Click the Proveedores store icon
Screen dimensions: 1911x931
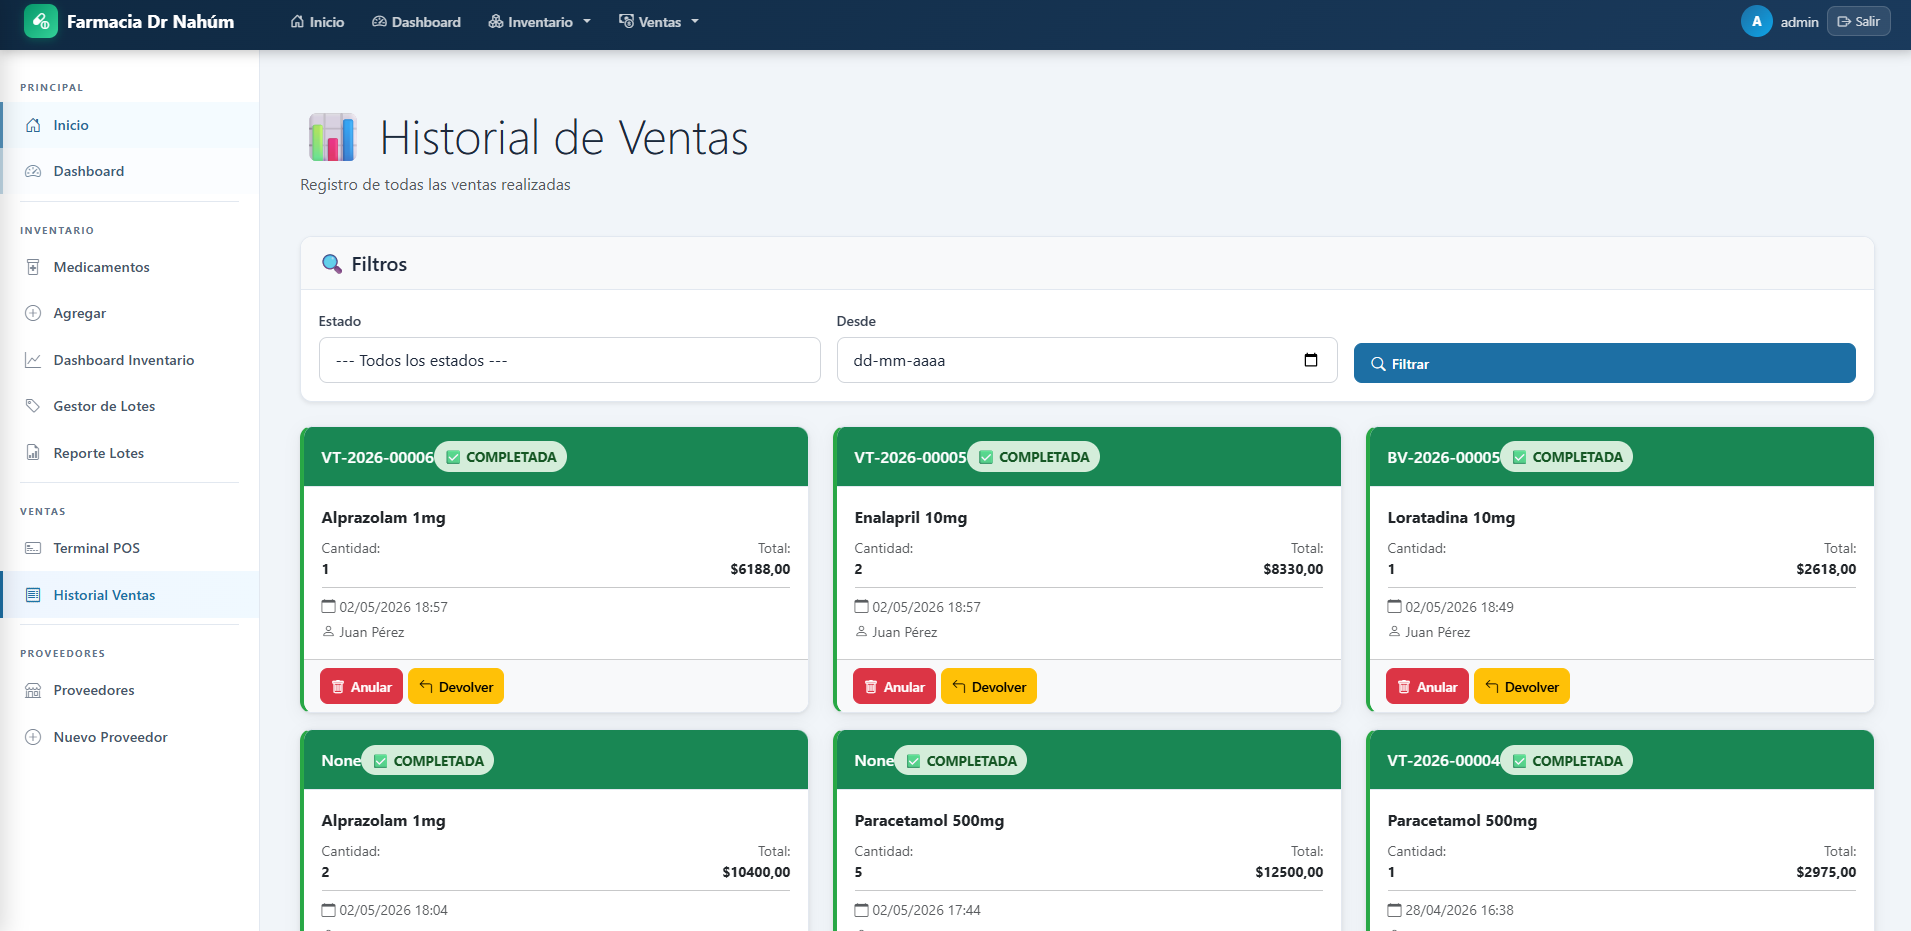(33, 690)
